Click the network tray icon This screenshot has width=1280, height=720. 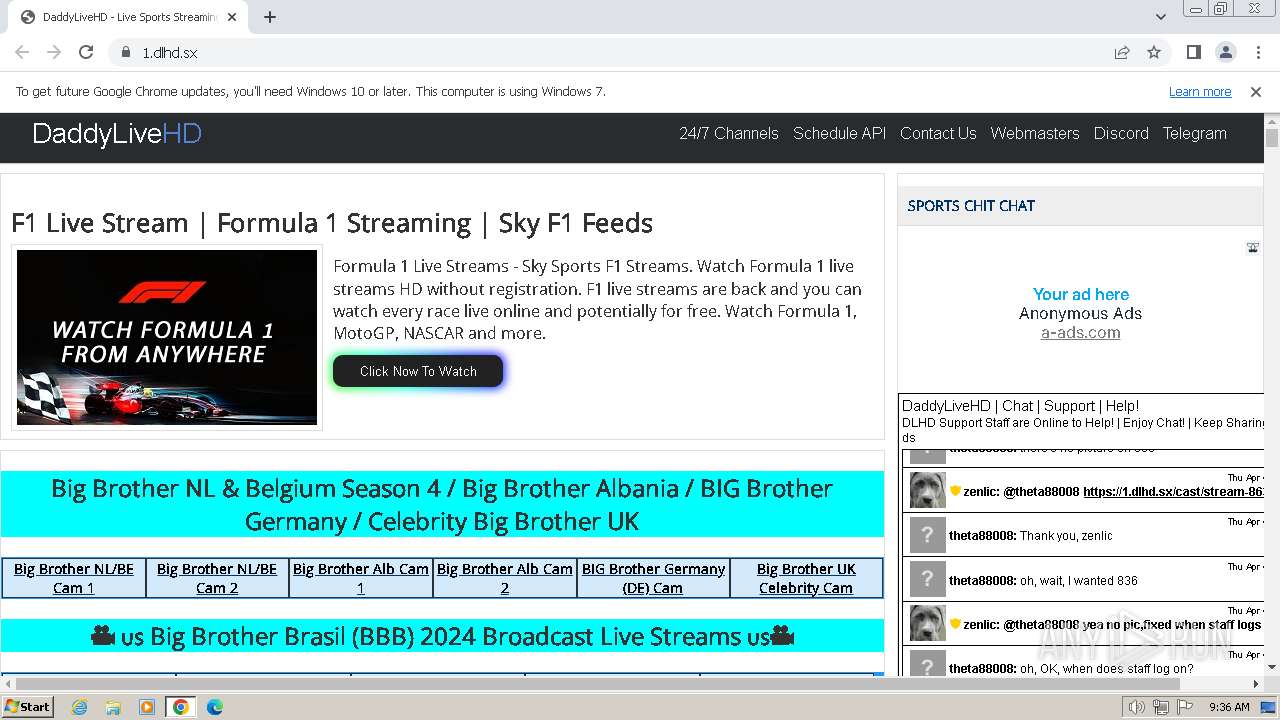(x=1161, y=707)
